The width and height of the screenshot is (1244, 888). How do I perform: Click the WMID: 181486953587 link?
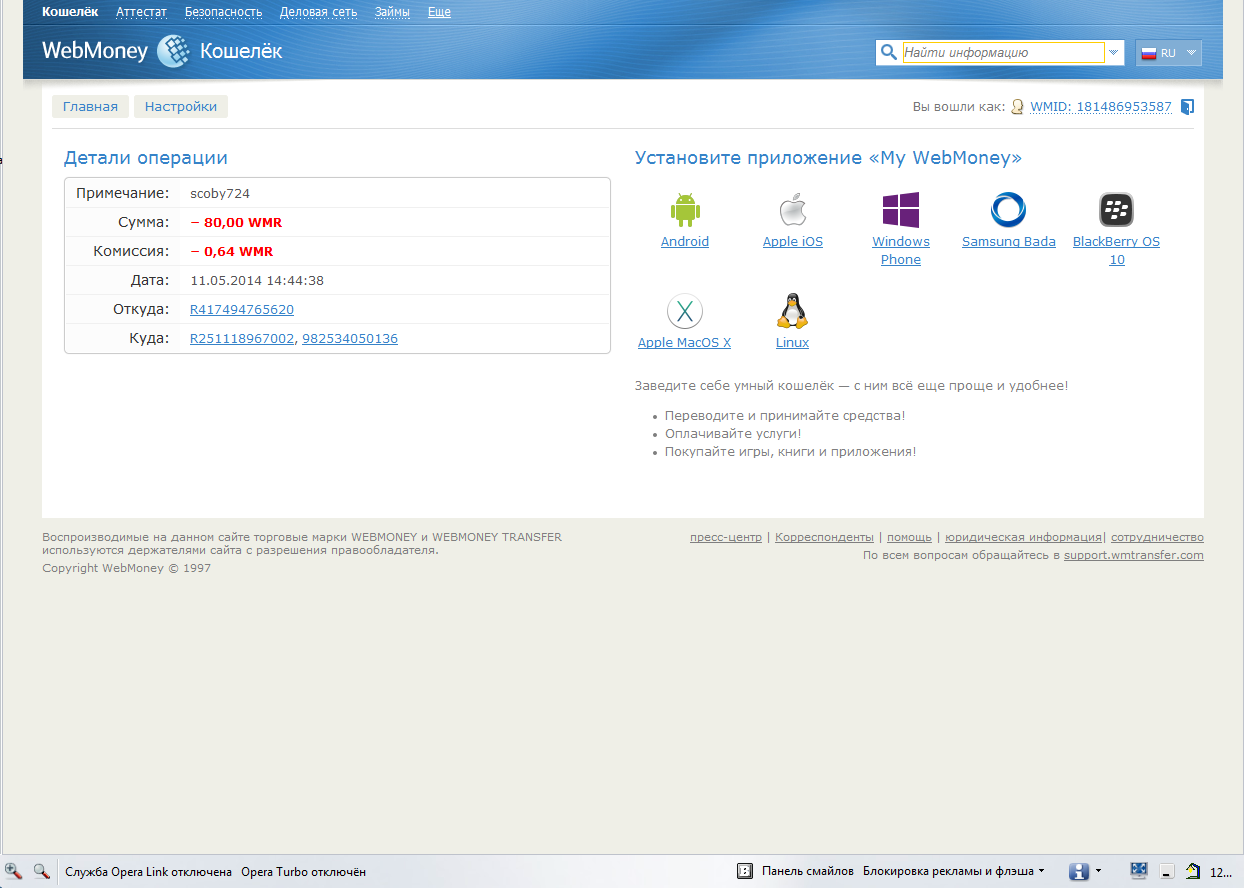[x=1101, y=107]
